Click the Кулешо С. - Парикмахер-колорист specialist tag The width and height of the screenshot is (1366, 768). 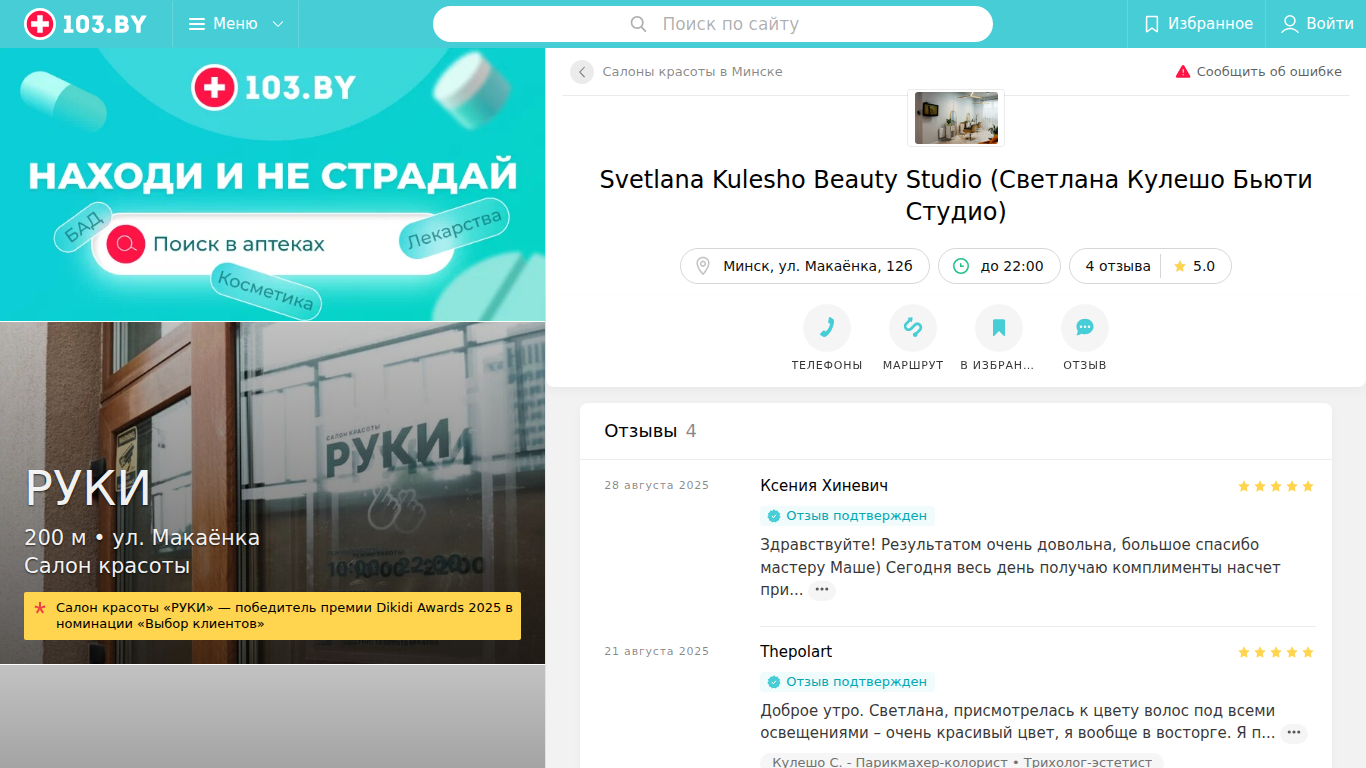pos(961,762)
